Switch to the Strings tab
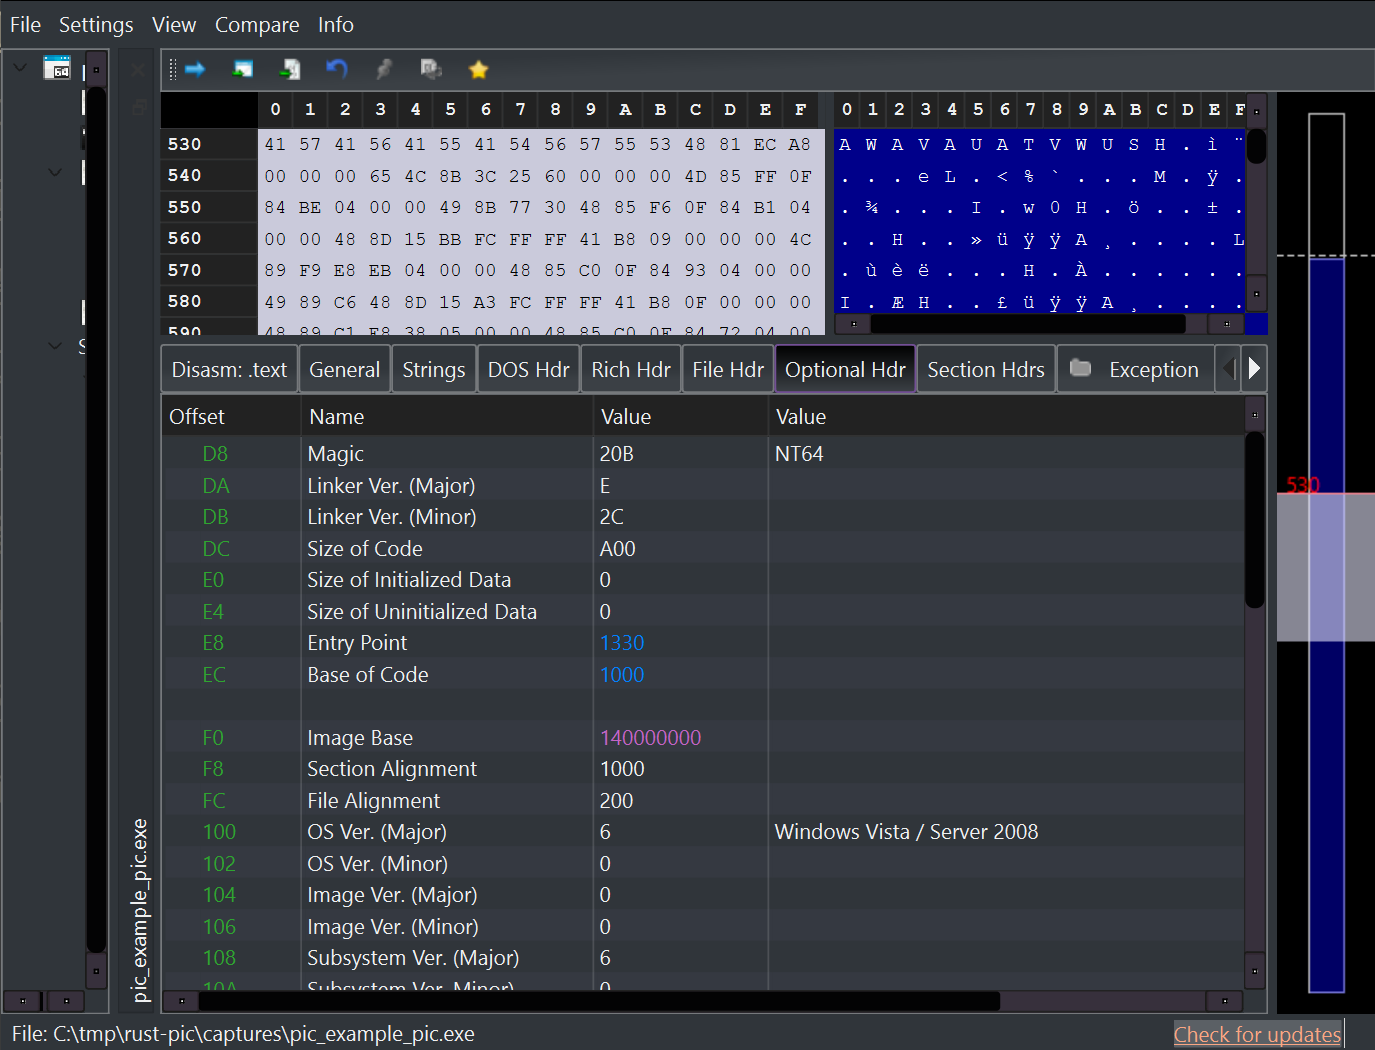Image resolution: width=1375 pixels, height=1050 pixels. [434, 370]
